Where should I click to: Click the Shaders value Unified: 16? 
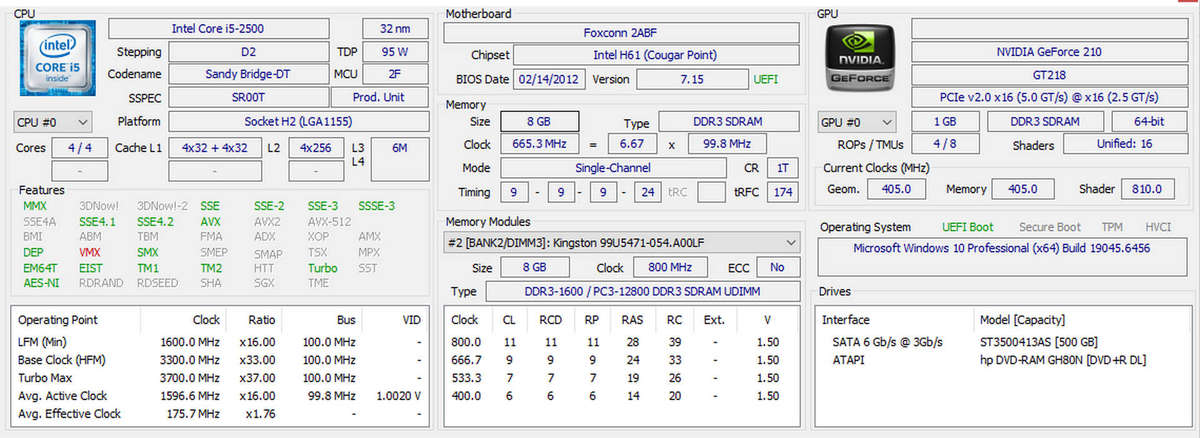pos(1124,144)
